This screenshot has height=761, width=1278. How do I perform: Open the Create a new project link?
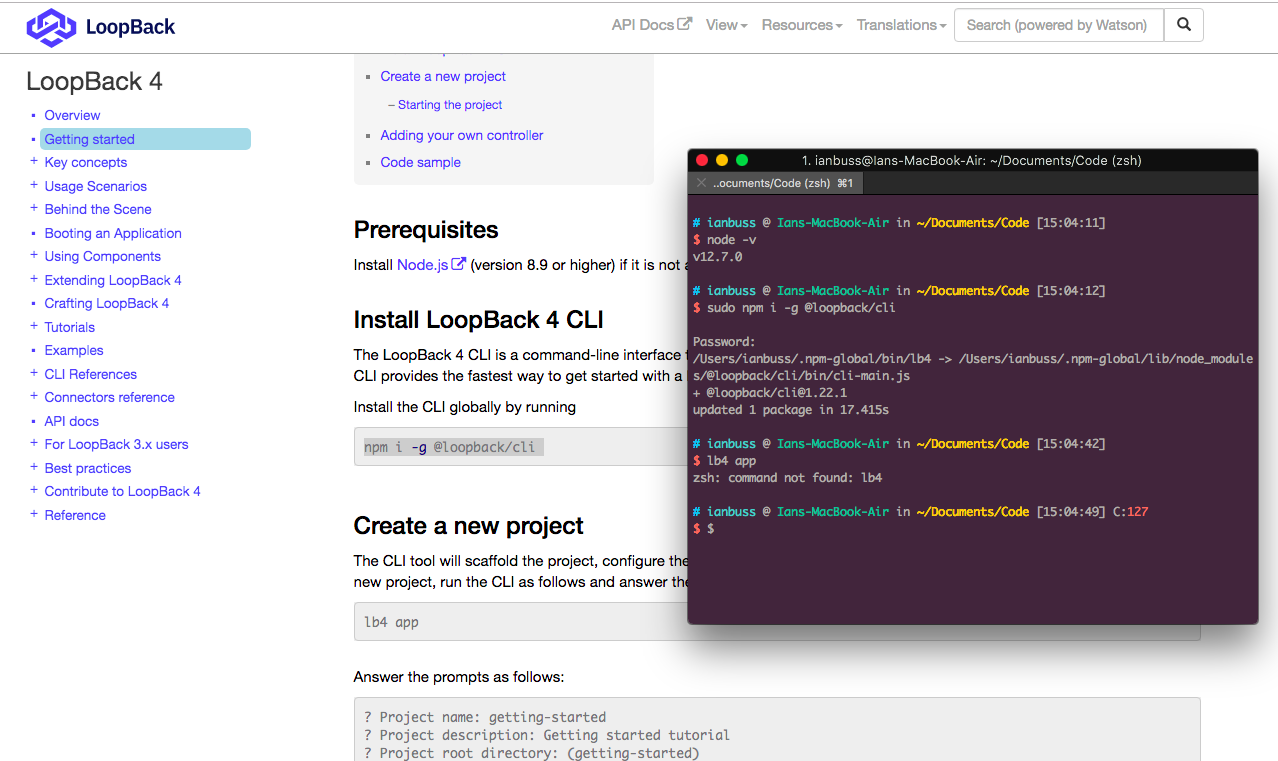pyautogui.click(x=443, y=76)
